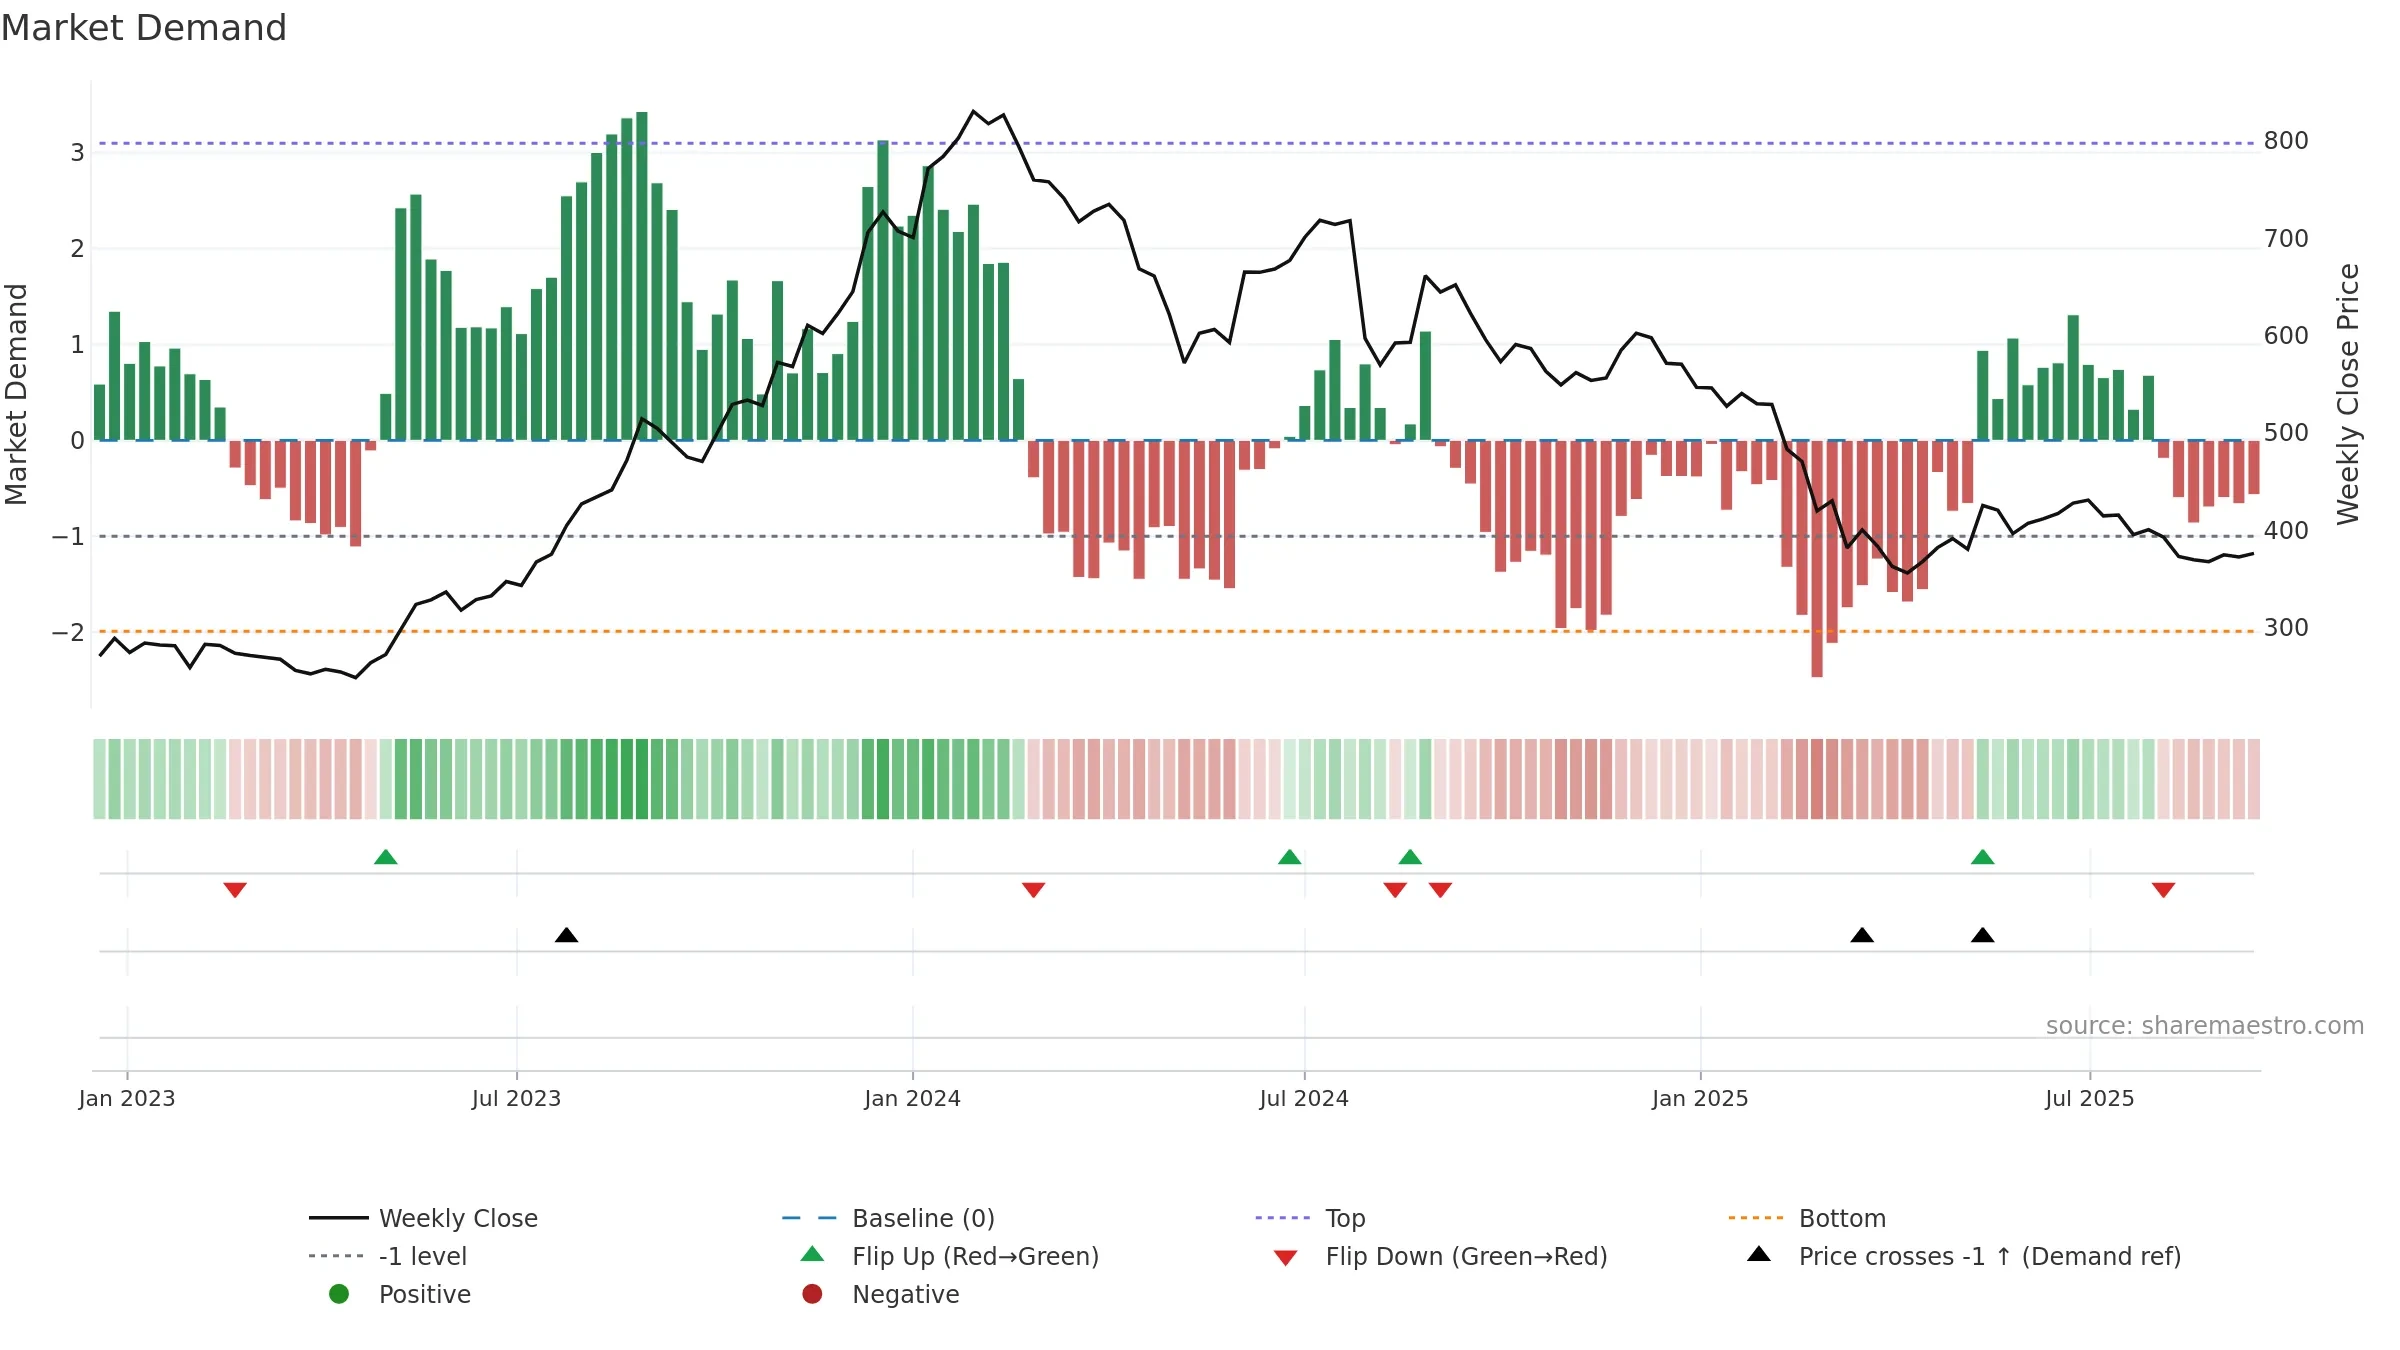The height and width of the screenshot is (1350, 2400).
Task: Click the green flip-up marker before Jul 2025
Action: 1983,857
